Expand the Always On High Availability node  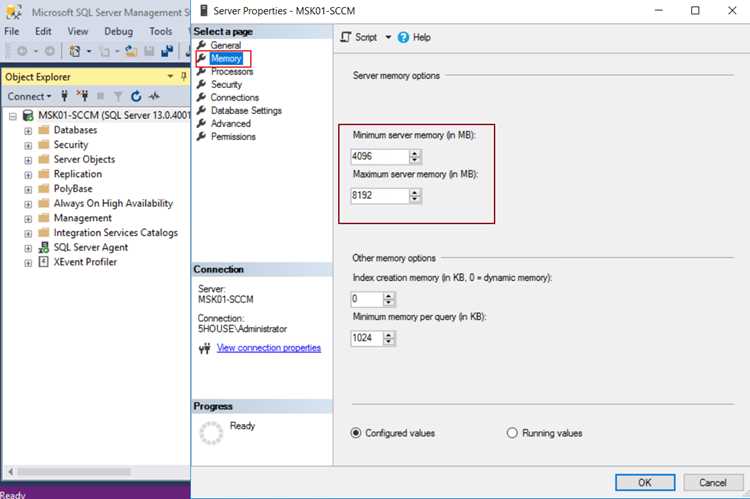(x=28, y=204)
